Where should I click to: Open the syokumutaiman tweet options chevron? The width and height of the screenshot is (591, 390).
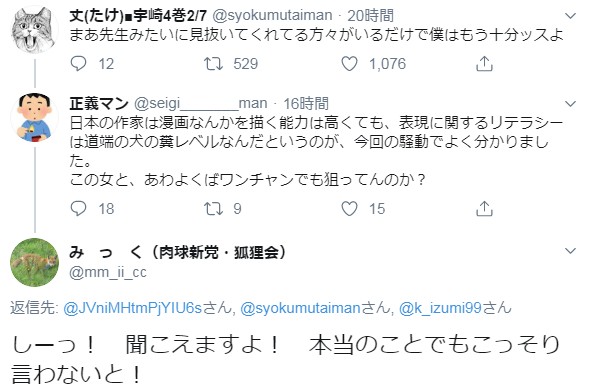[571, 16]
